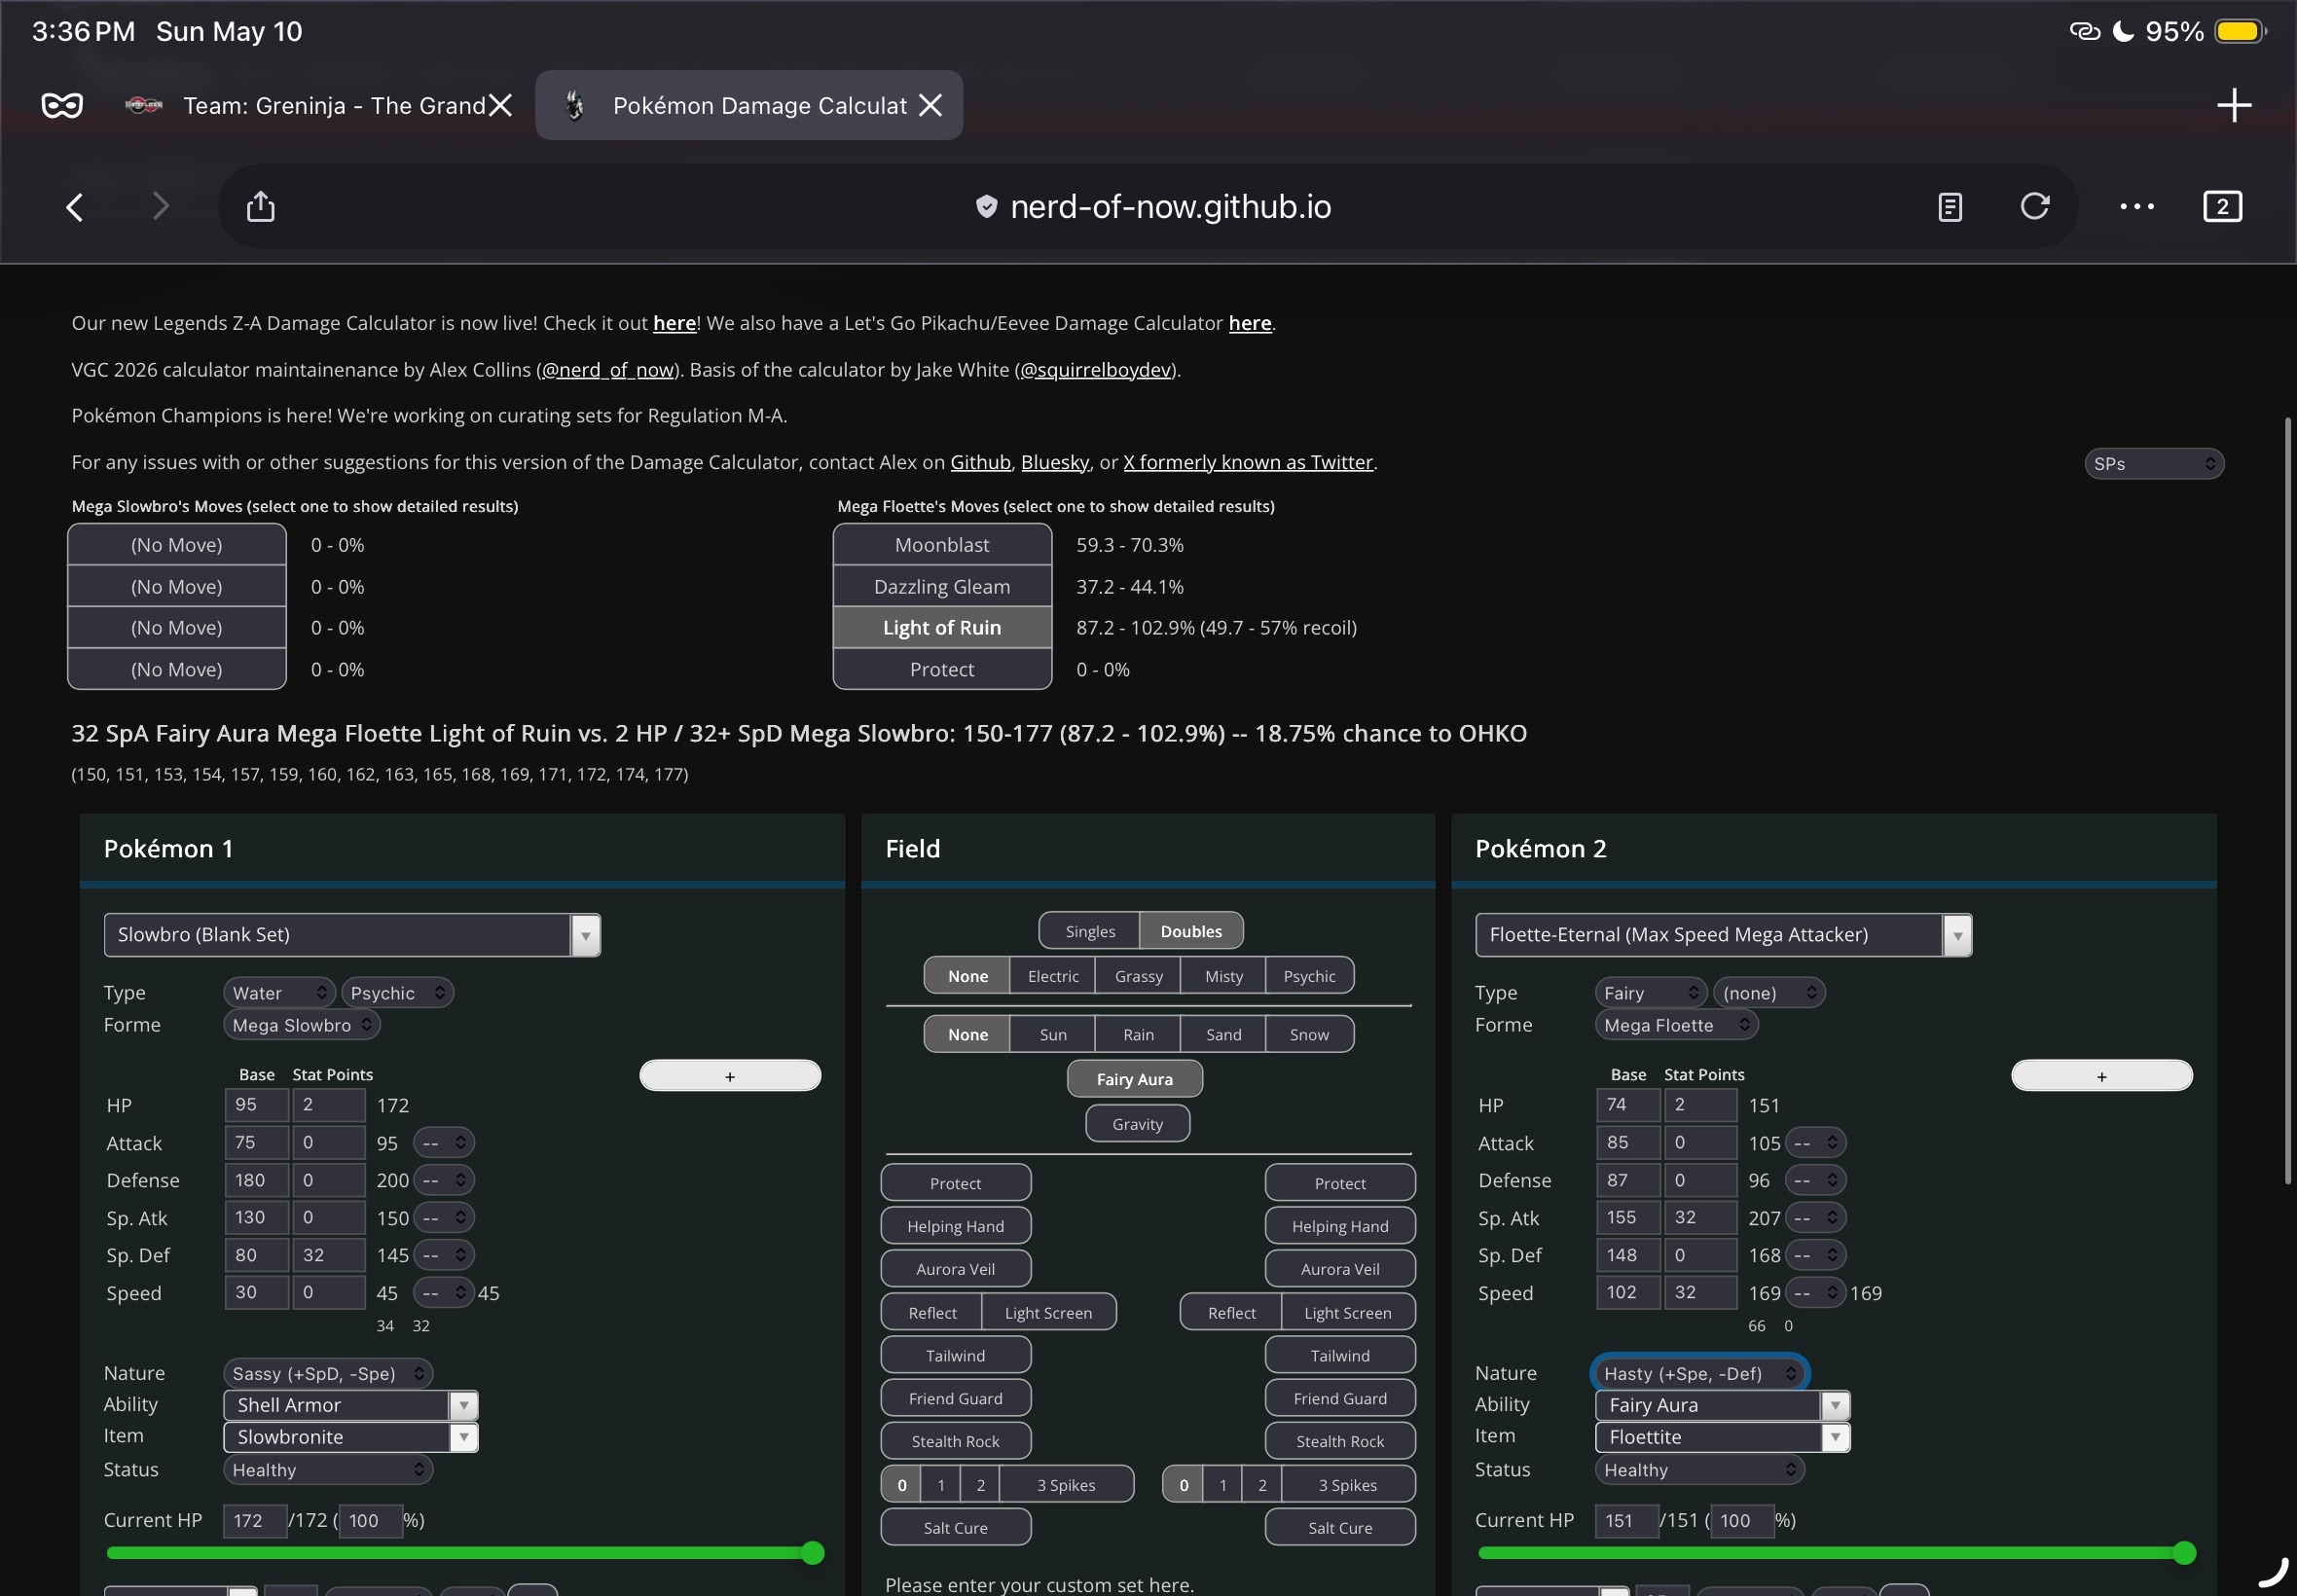
Task: Click Pokémon 1 plus button
Action: tap(730, 1076)
